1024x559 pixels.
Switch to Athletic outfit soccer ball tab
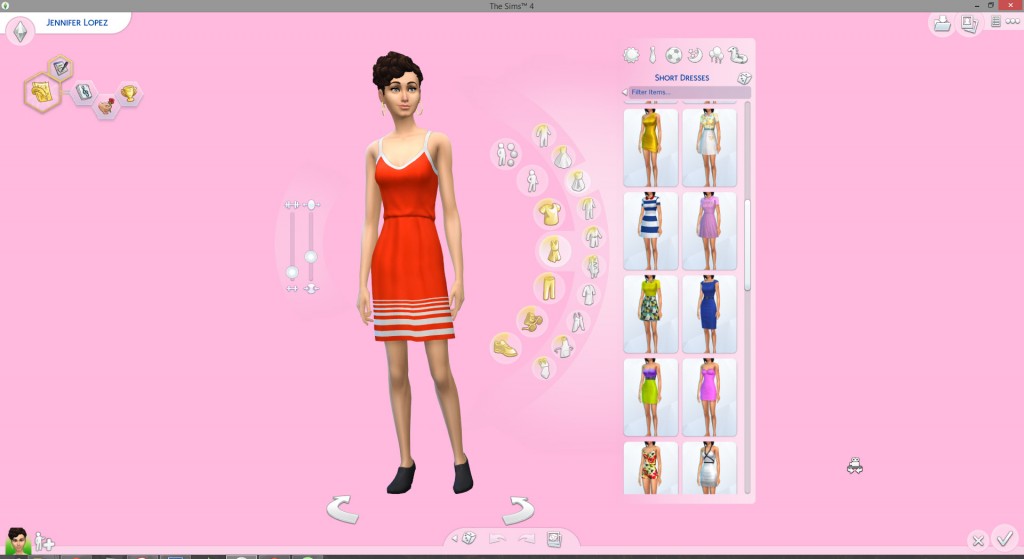(673, 55)
